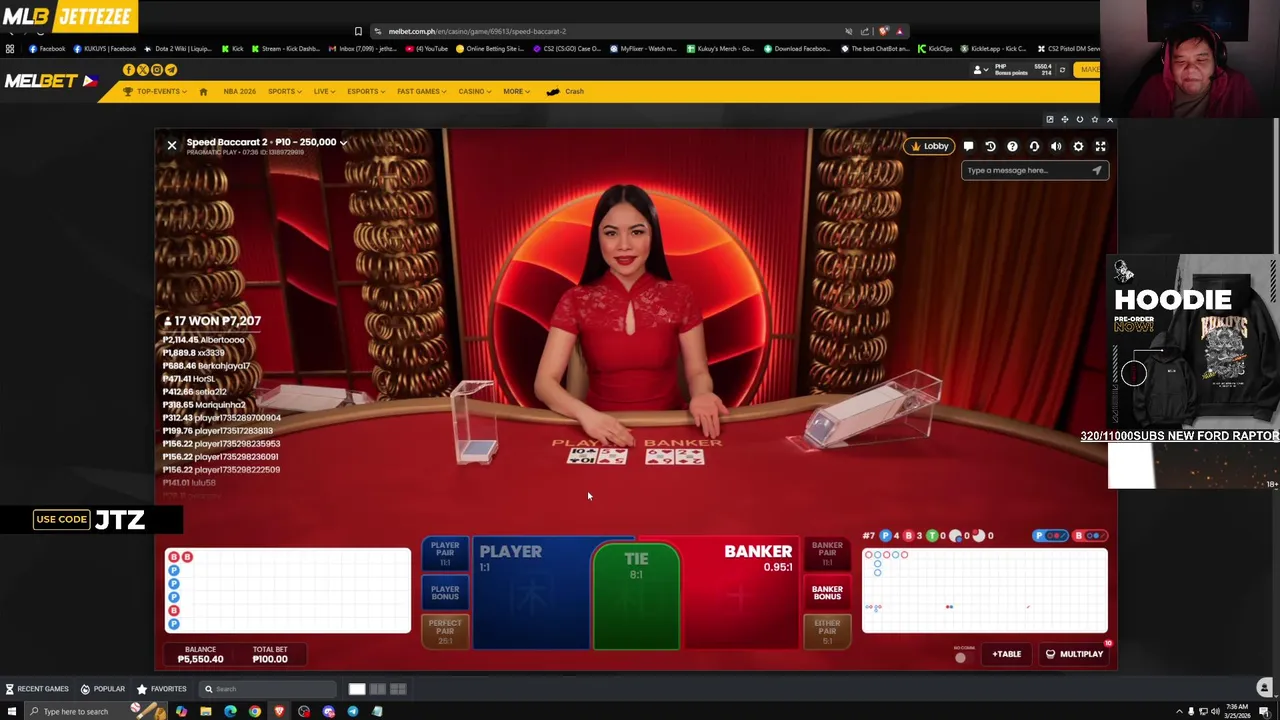Refresh account balance icon

[x=1062, y=70]
